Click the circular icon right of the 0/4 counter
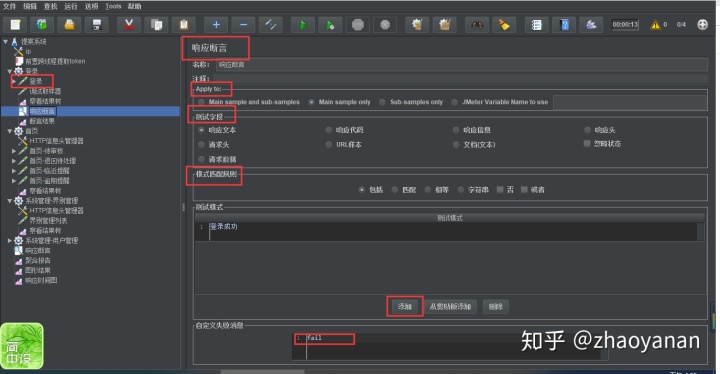This screenshot has height=374, width=720. coord(703,24)
